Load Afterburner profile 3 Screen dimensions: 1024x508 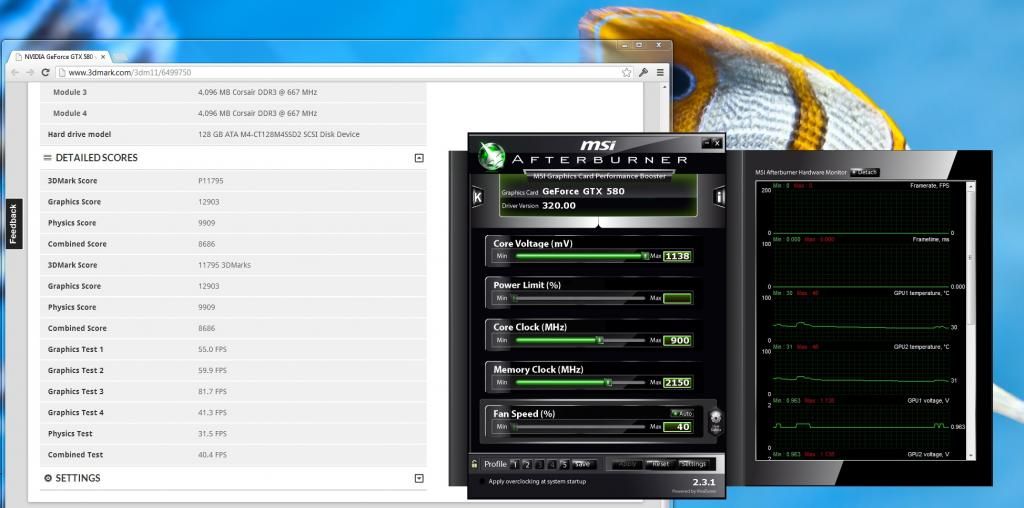pos(539,464)
